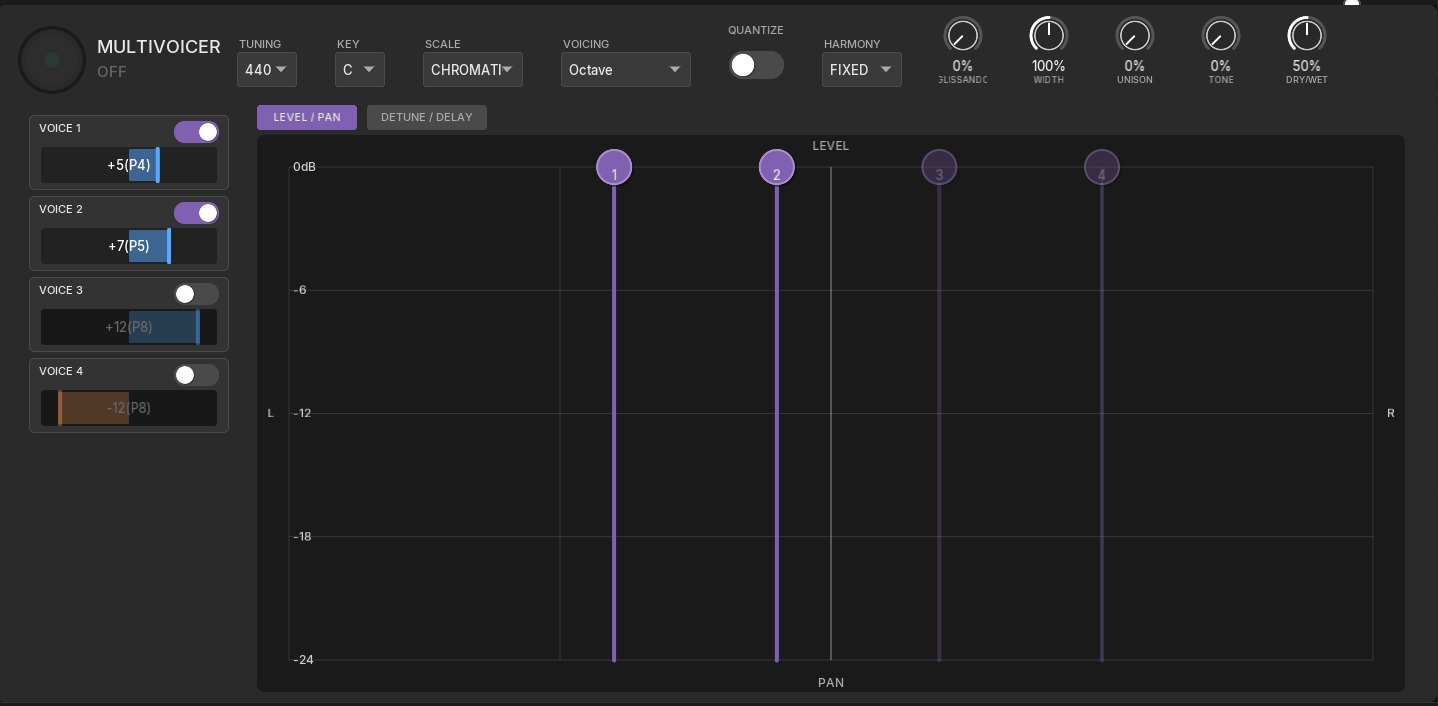Viewport: 1438px width, 706px height.
Task: Adjust the UNISON knob
Action: (x=1134, y=36)
